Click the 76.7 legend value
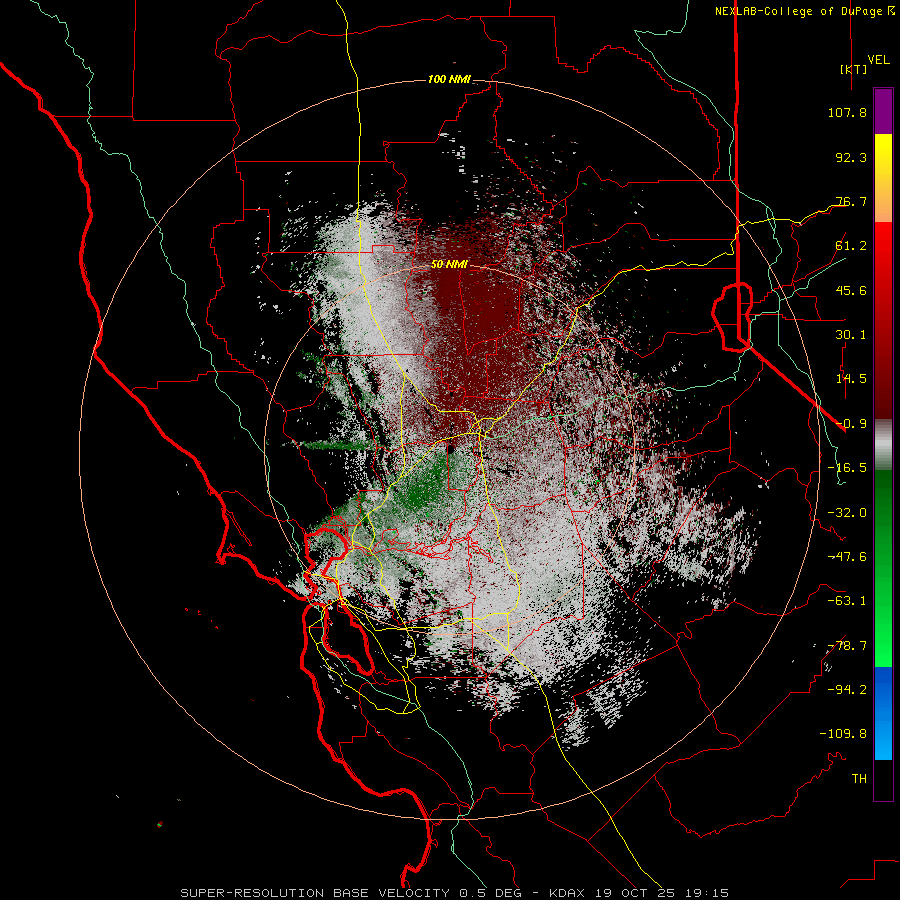The width and height of the screenshot is (900, 900). coord(851,201)
